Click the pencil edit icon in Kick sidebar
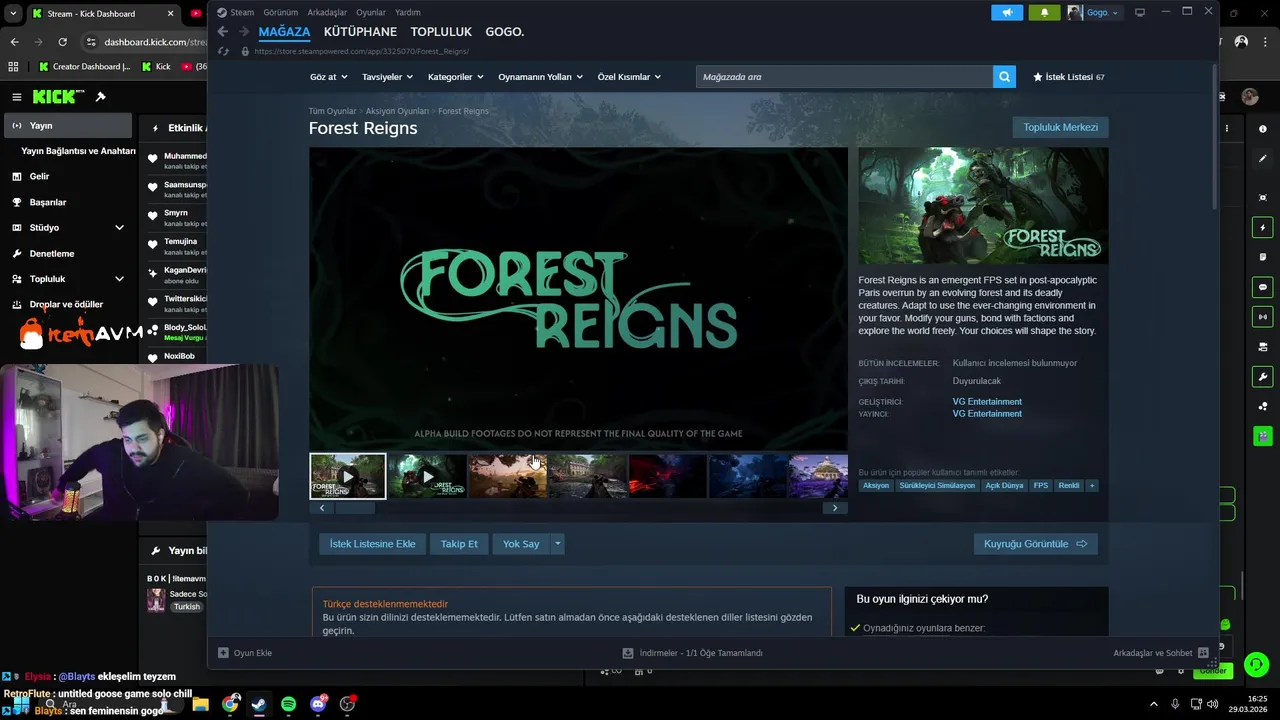The height and width of the screenshot is (720, 1280). tap(1263, 158)
